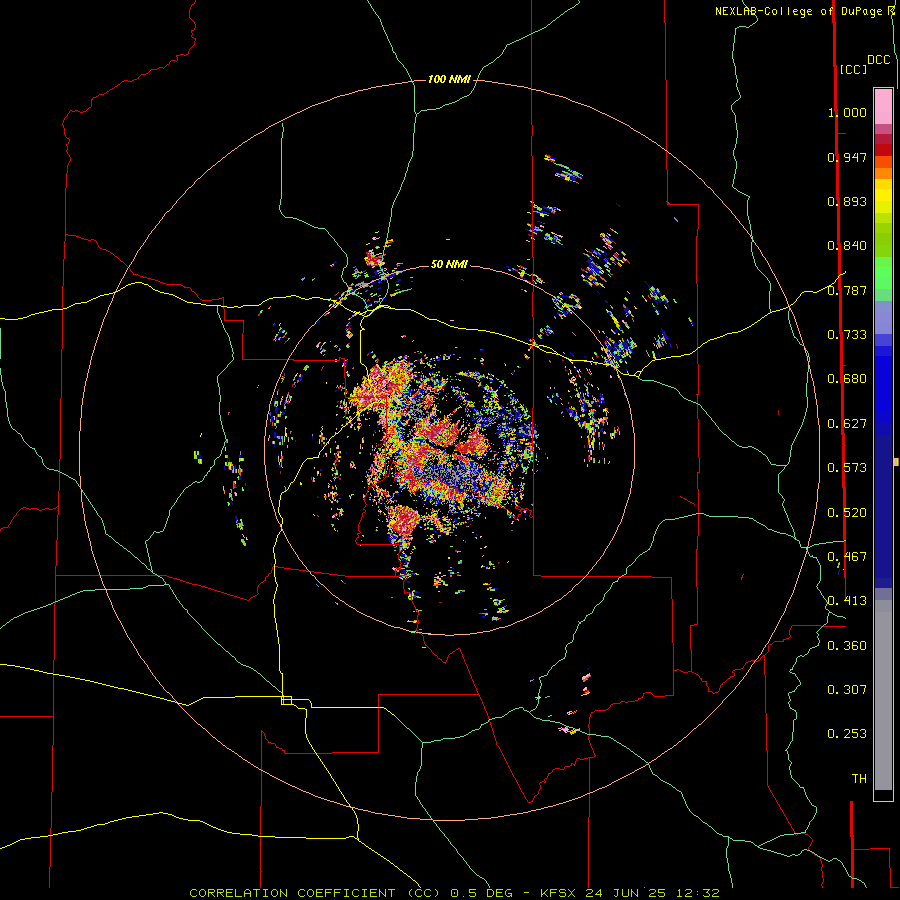Screen dimensions: 900x900
Task: Click the DCC label above the color bar
Action: click(x=879, y=60)
